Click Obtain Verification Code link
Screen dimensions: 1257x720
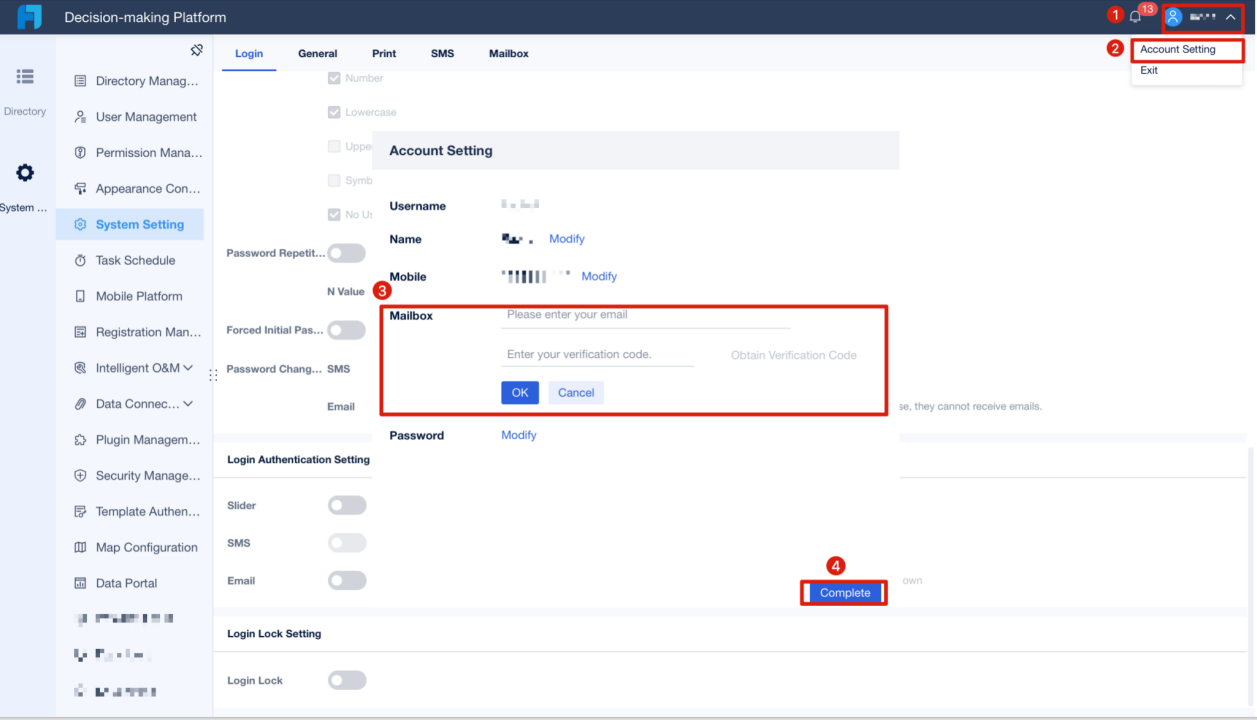tap(794, 355)
